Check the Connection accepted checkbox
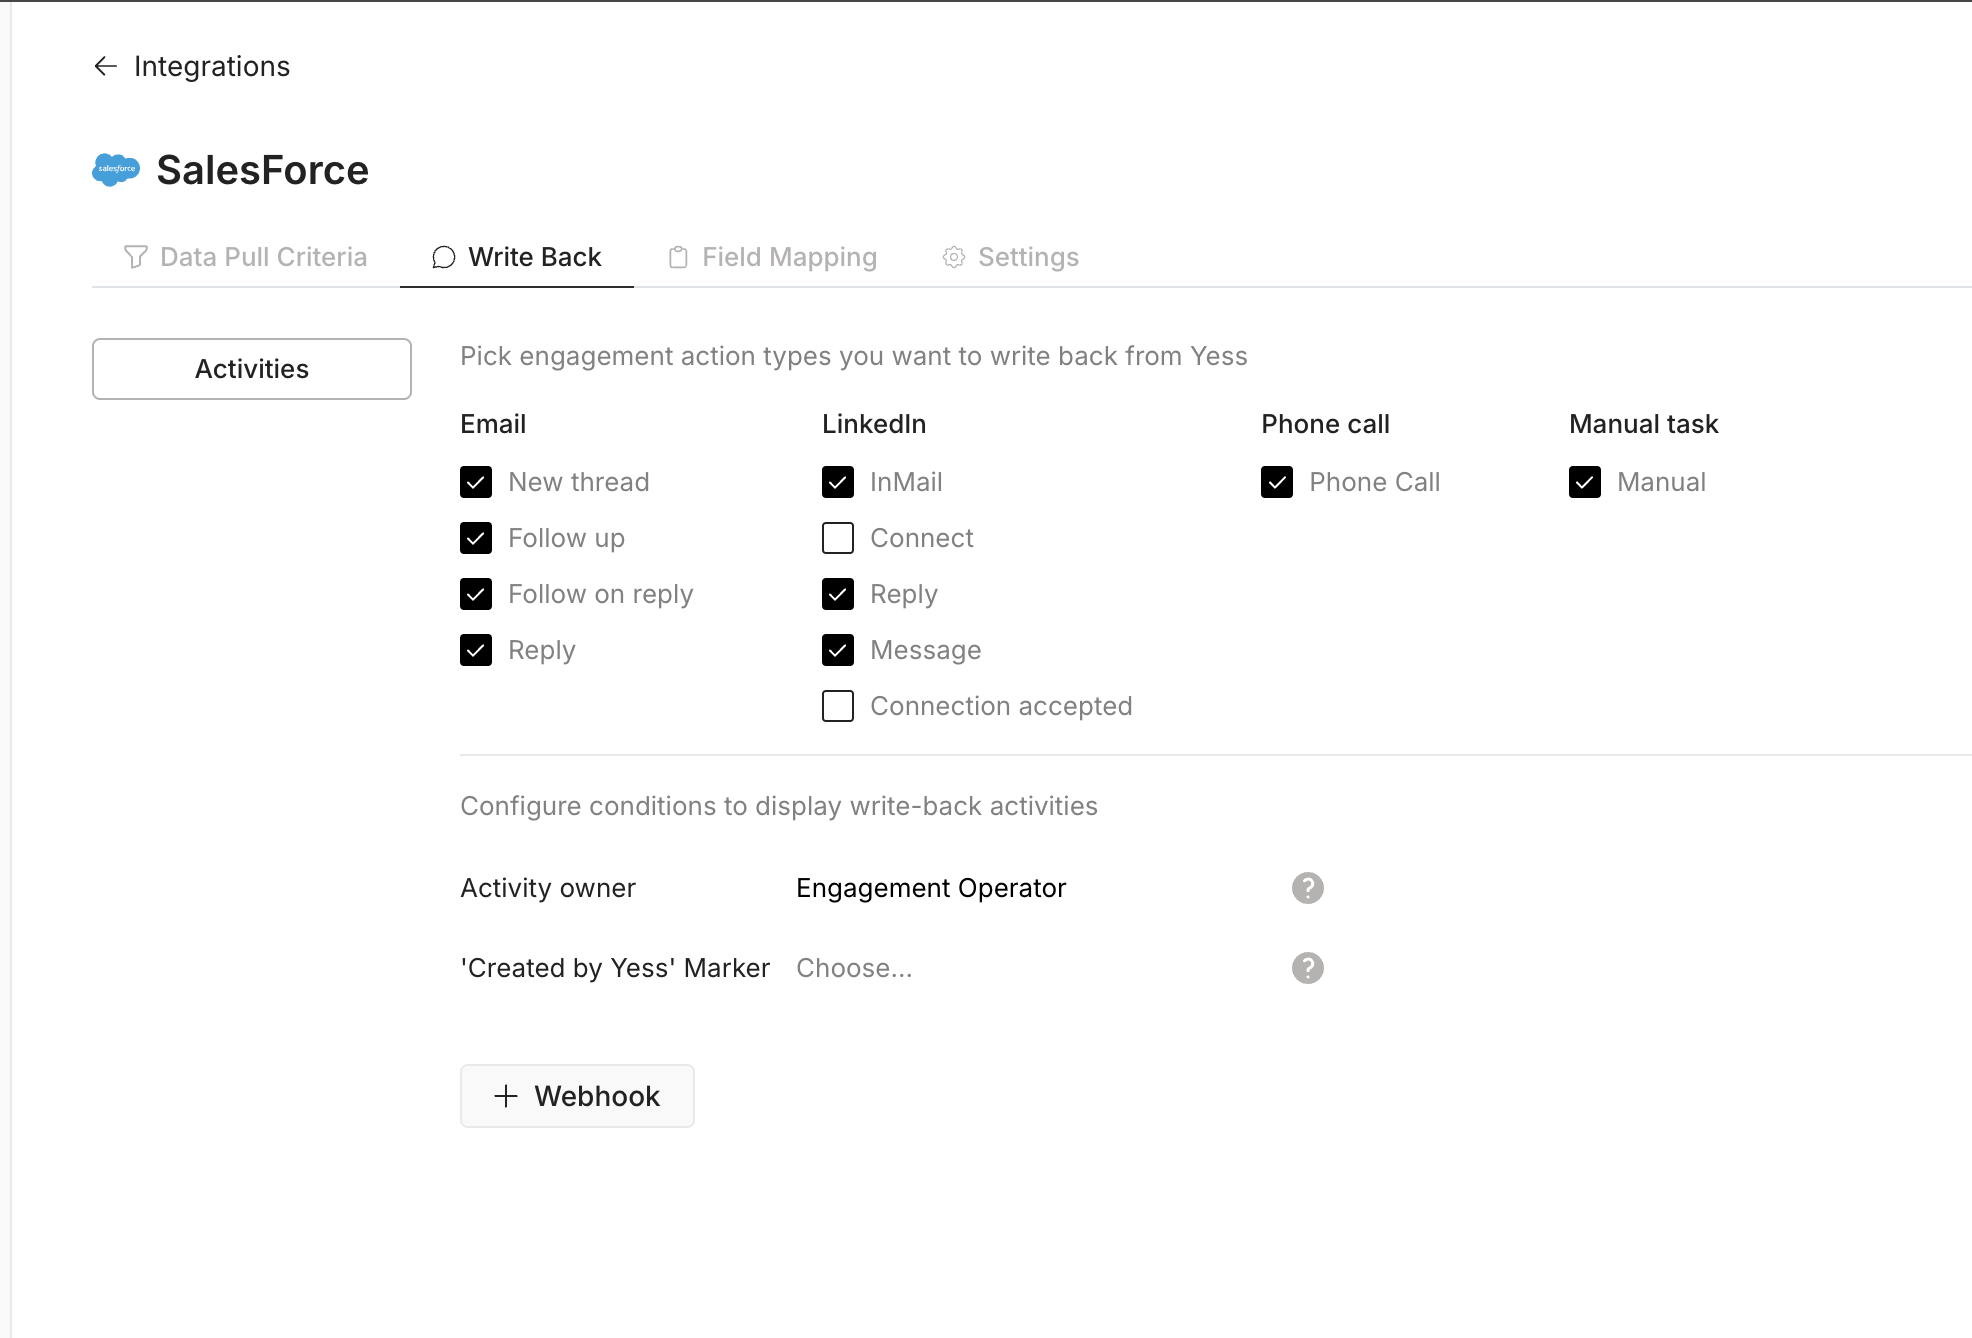This screenshot has height=1338, width=1972. tap(838, 706)
